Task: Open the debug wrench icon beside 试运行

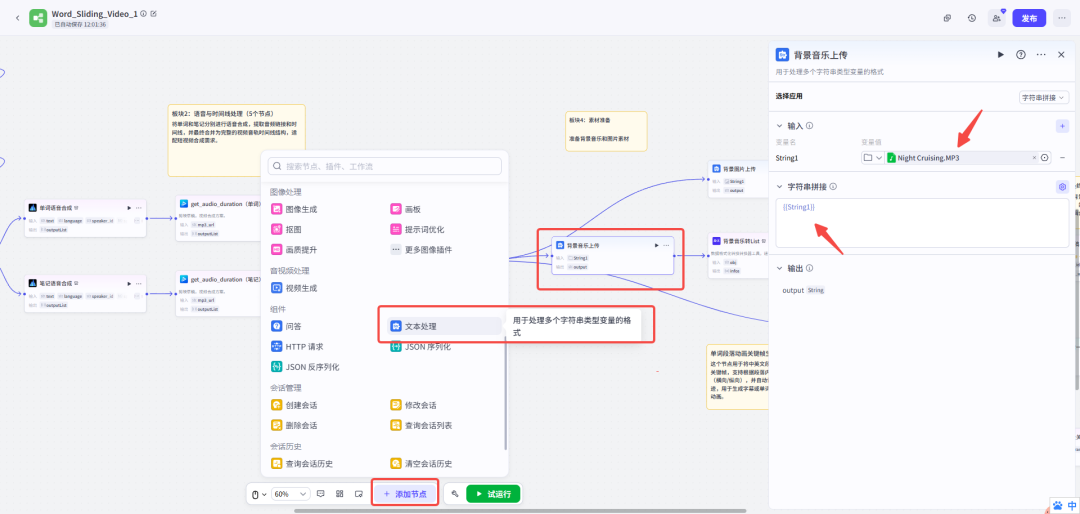Action: (x=455, y=494)
